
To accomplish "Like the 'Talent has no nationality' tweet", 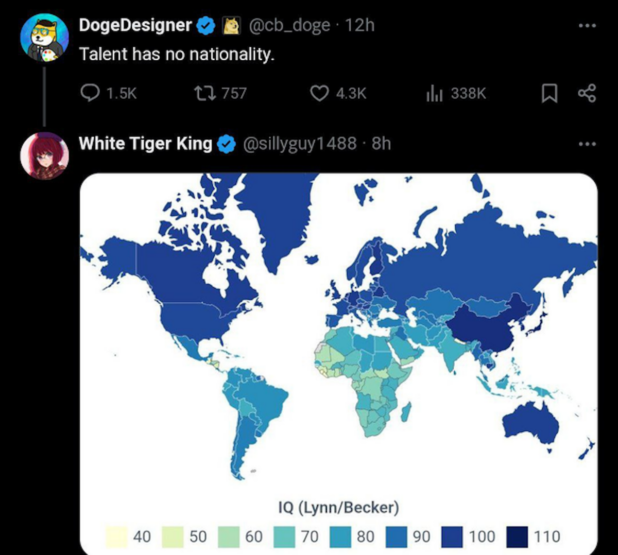I will (x=320, y=93).
